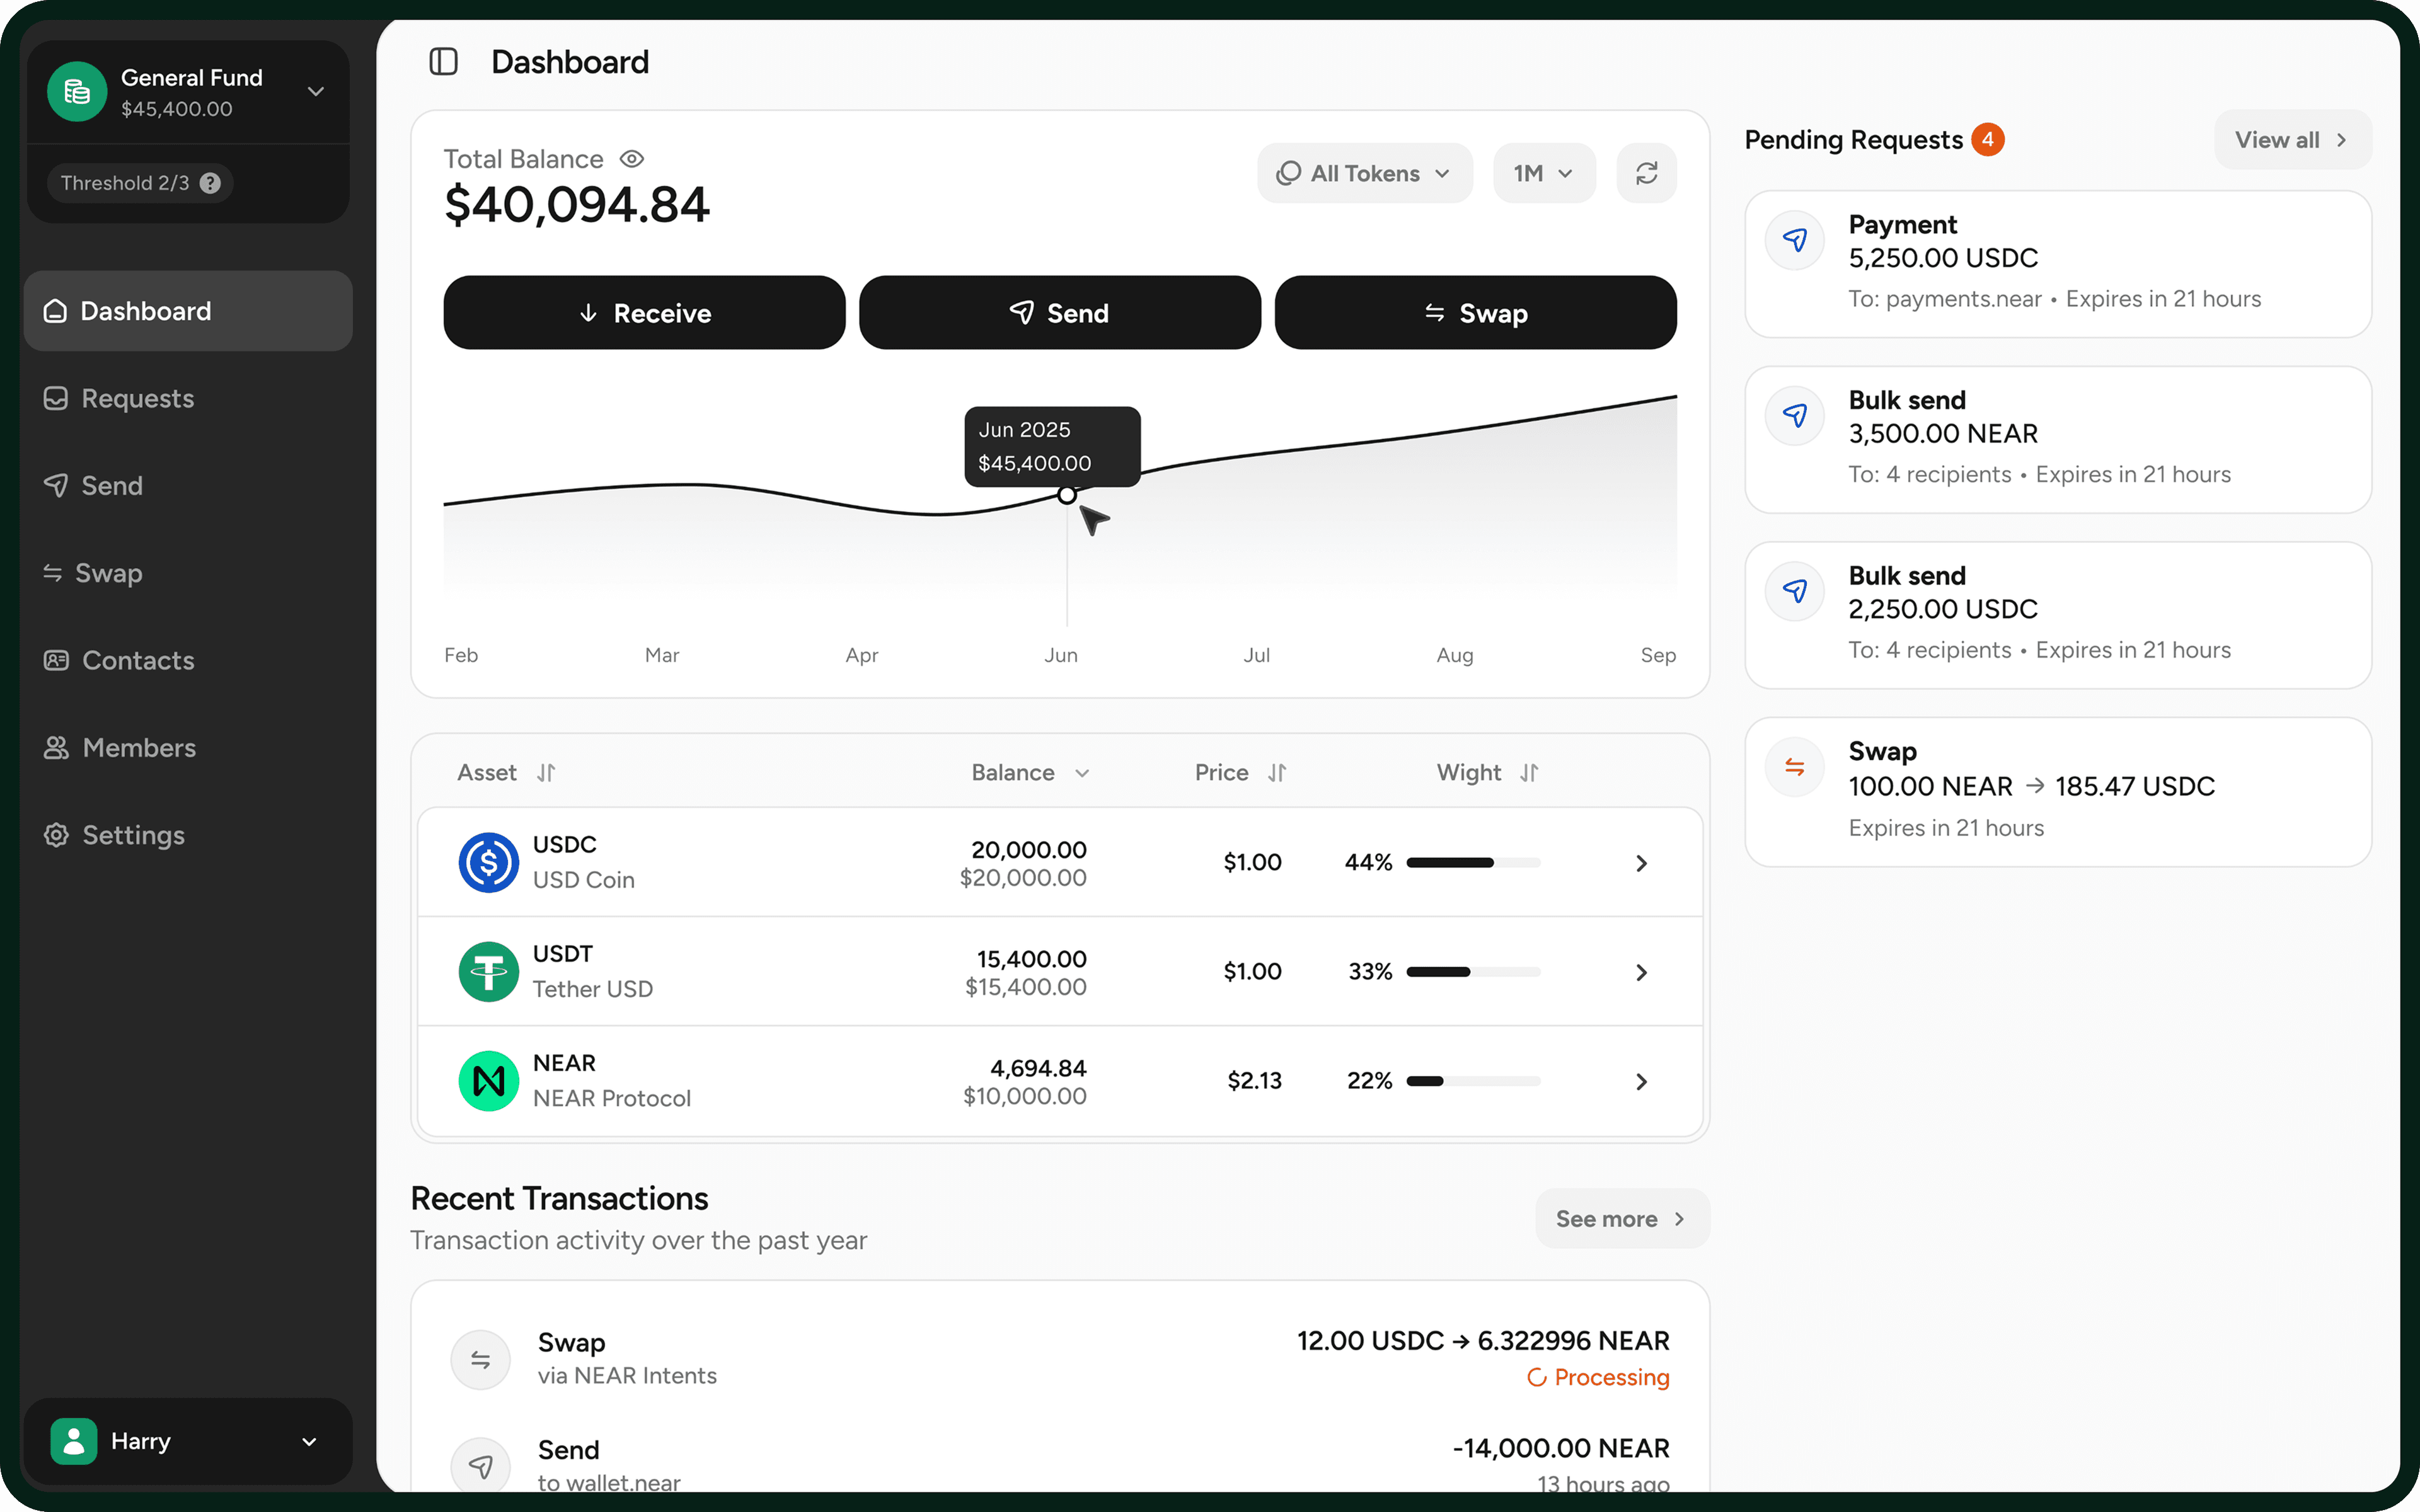
Task: Refresh the balance chart
Action: 1646,173
